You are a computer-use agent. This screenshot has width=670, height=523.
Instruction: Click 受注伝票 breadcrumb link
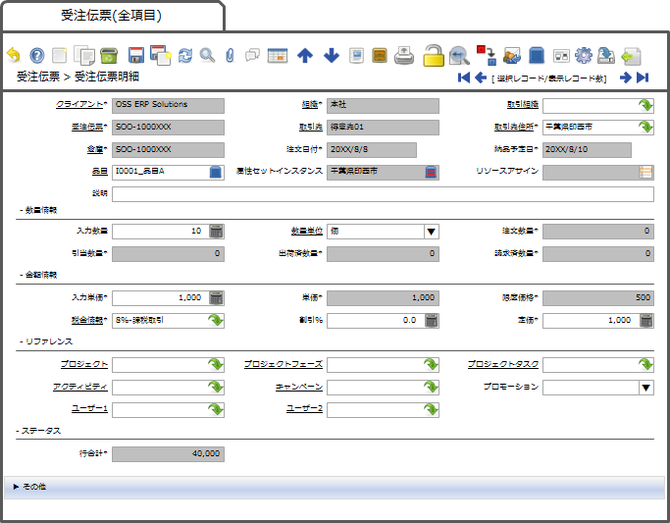(38, 77)
